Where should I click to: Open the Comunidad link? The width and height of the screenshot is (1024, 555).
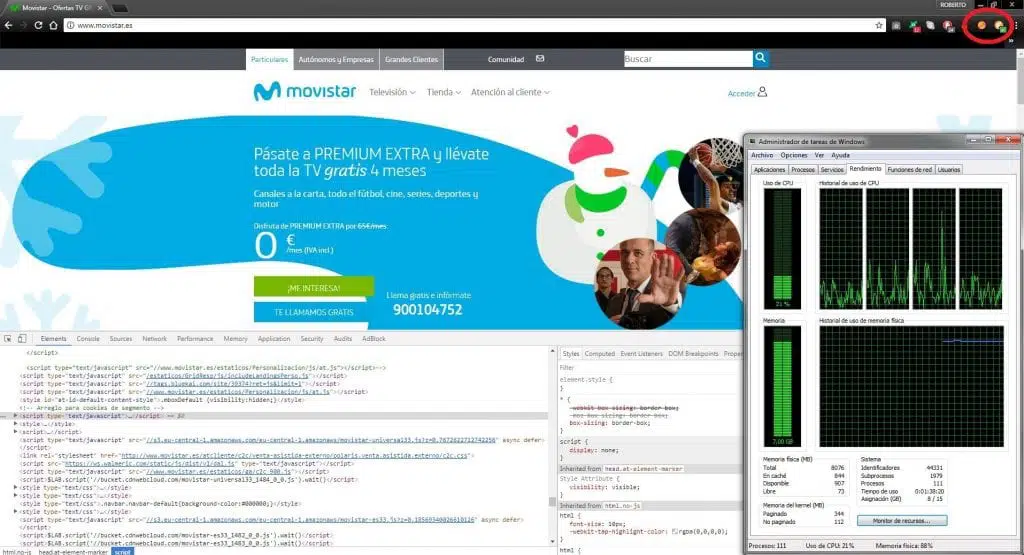[x=505, y=59]
